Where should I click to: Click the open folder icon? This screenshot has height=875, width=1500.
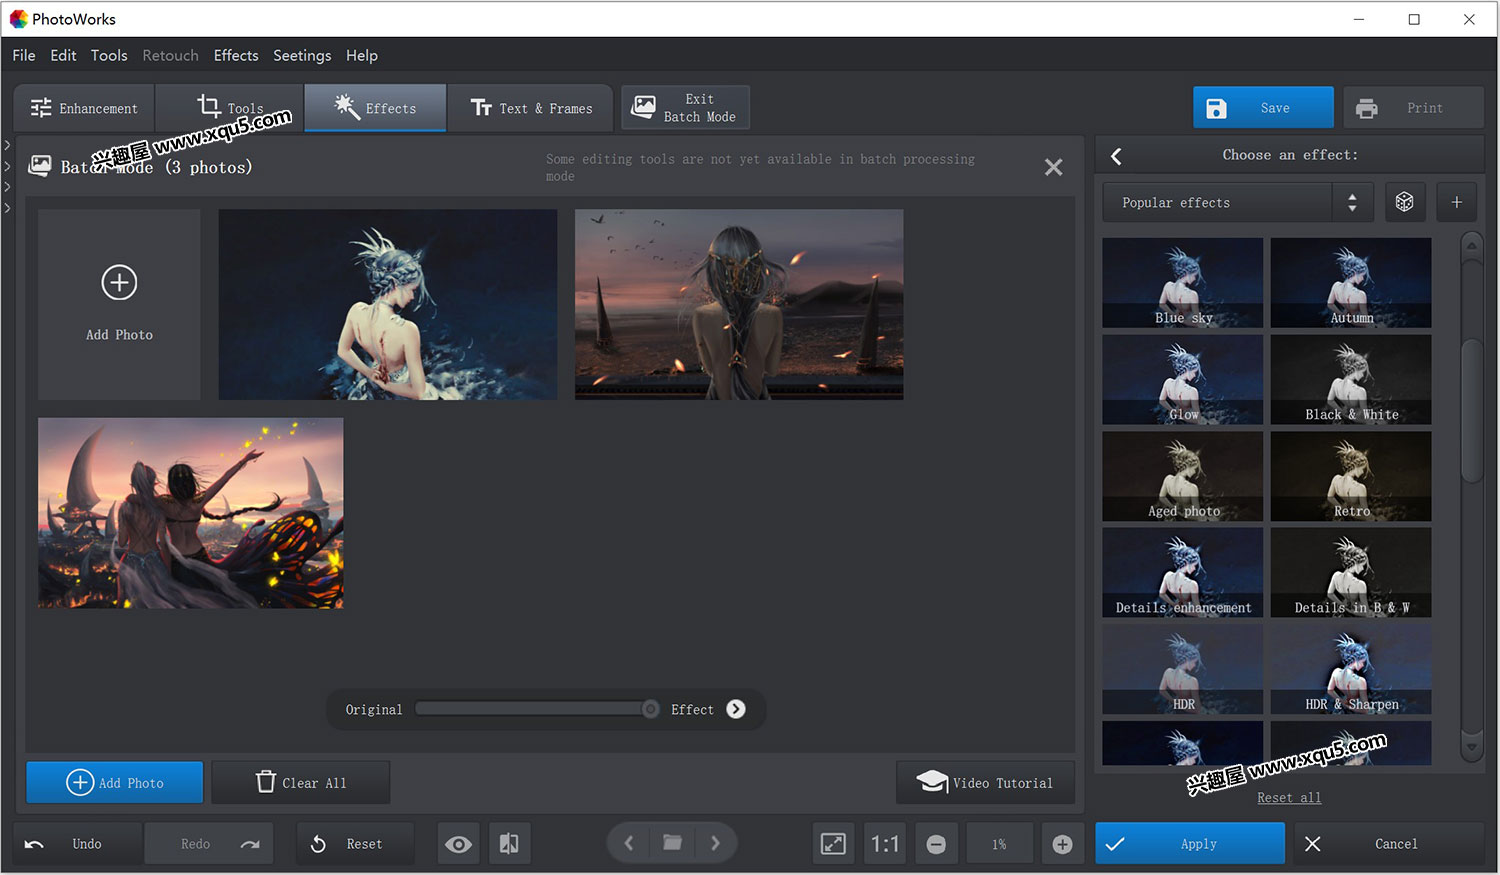coord(672,843)
